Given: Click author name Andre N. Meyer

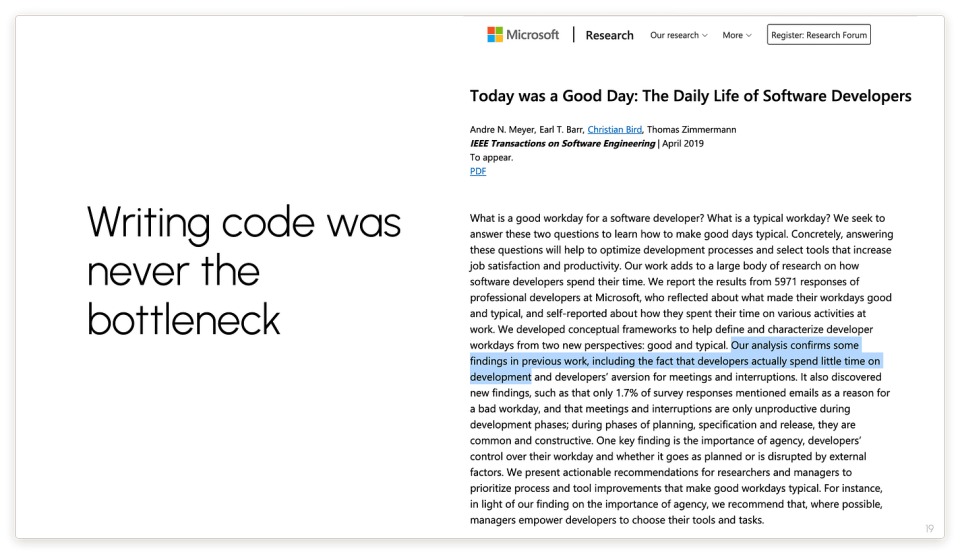Looking at the screenshot, I should point(502,130).
